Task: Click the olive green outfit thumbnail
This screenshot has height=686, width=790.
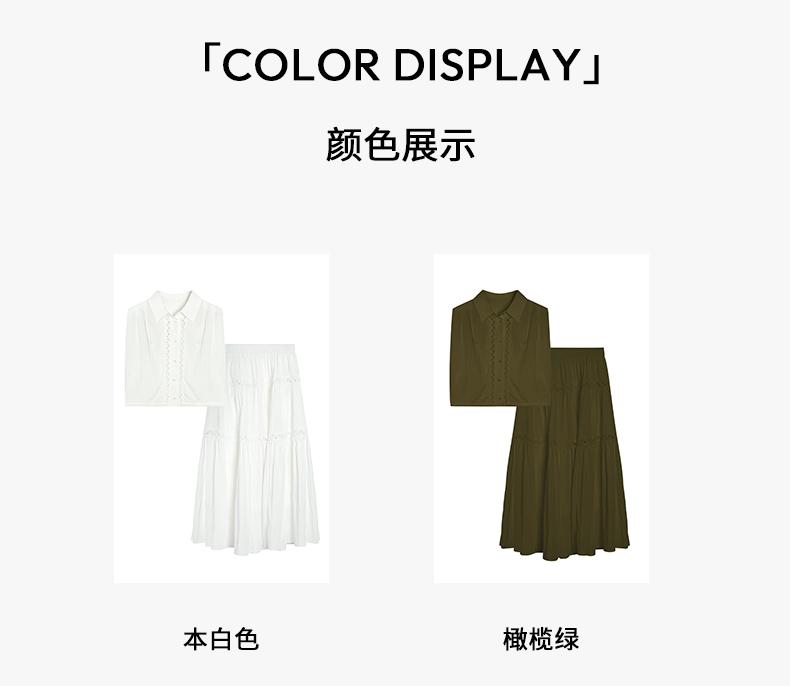Action: coord(542,419)
